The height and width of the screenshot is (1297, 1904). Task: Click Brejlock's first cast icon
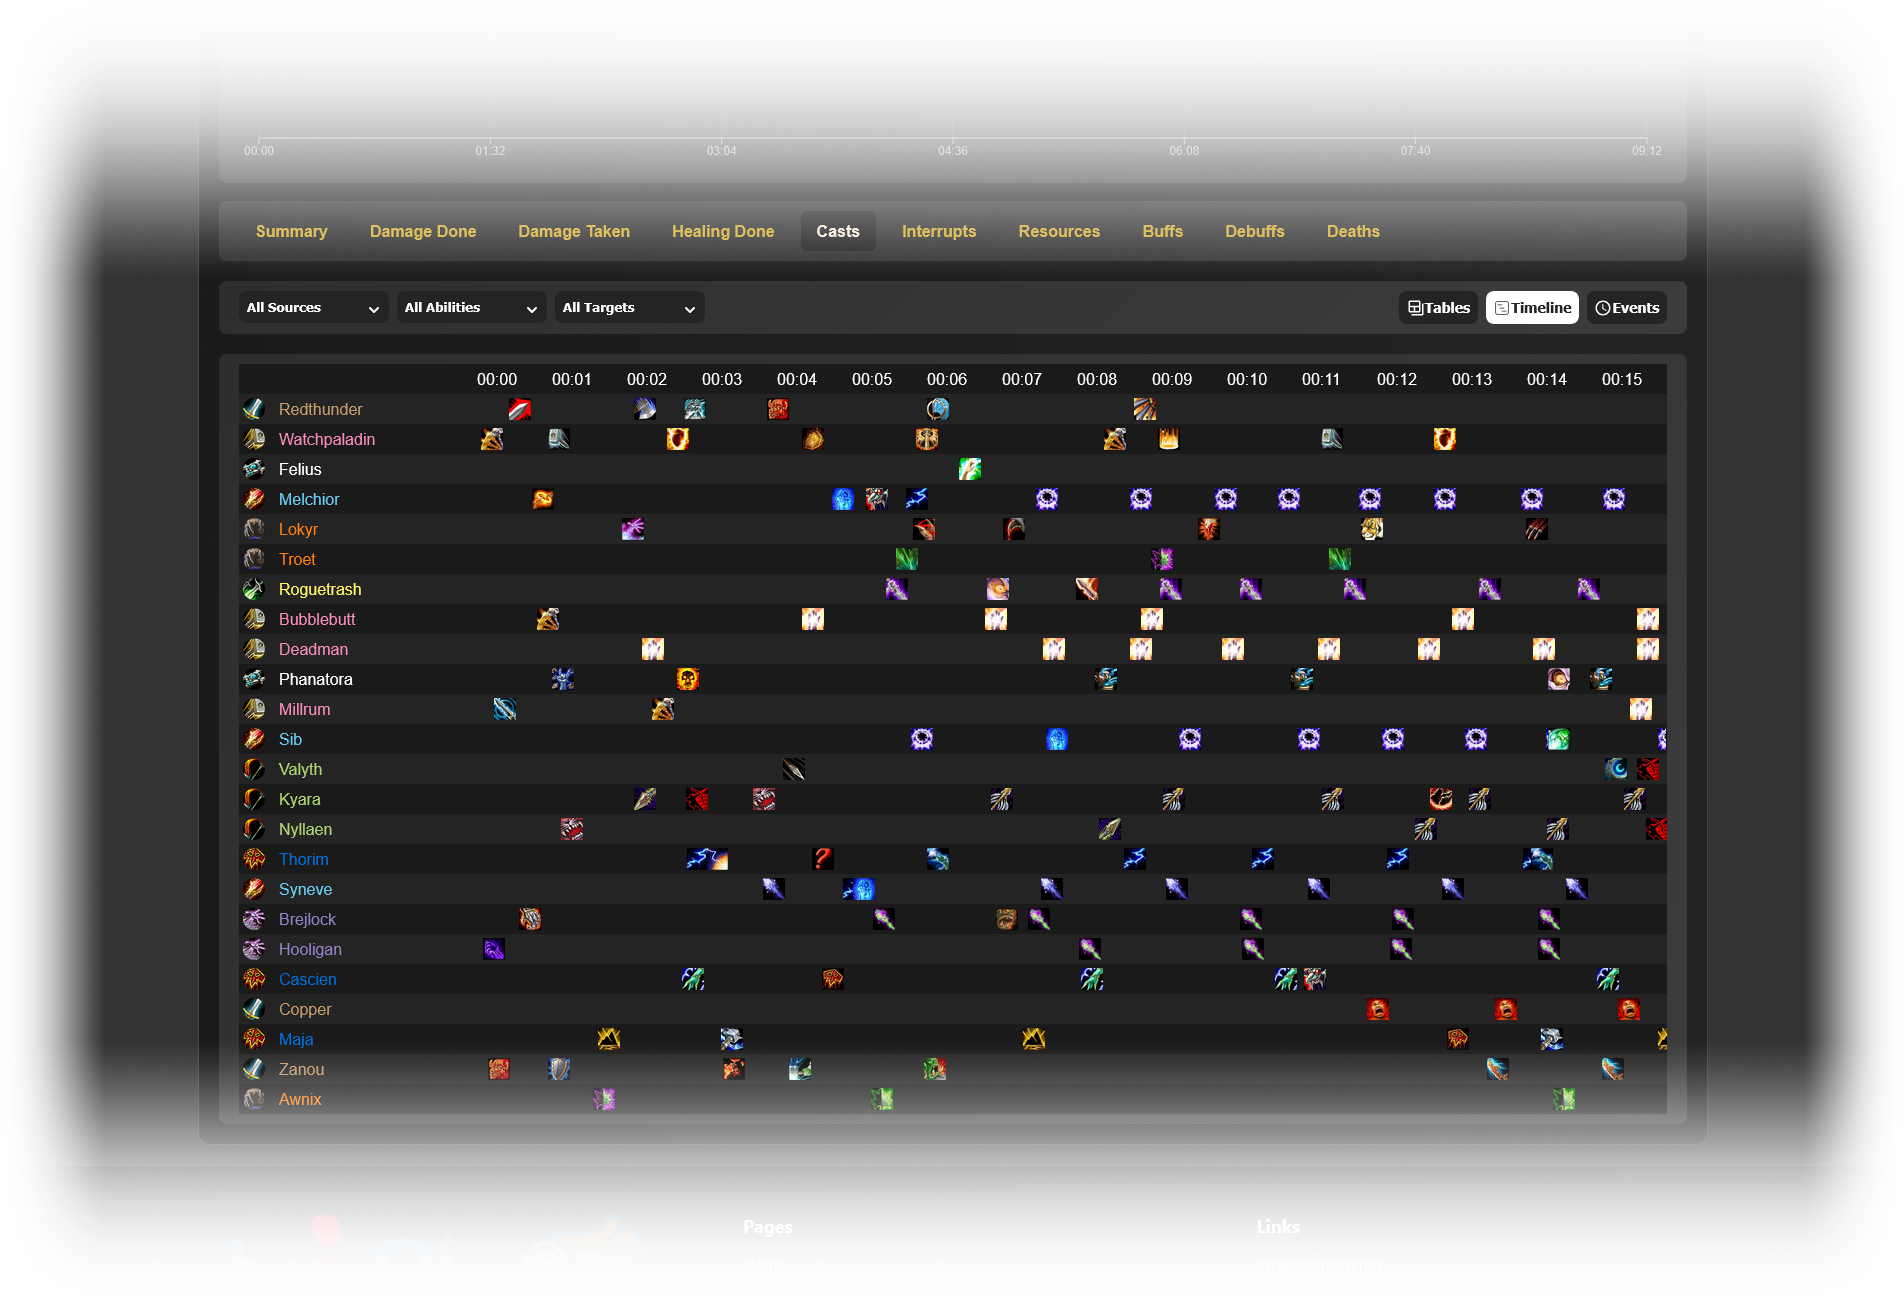click(530, 919)
